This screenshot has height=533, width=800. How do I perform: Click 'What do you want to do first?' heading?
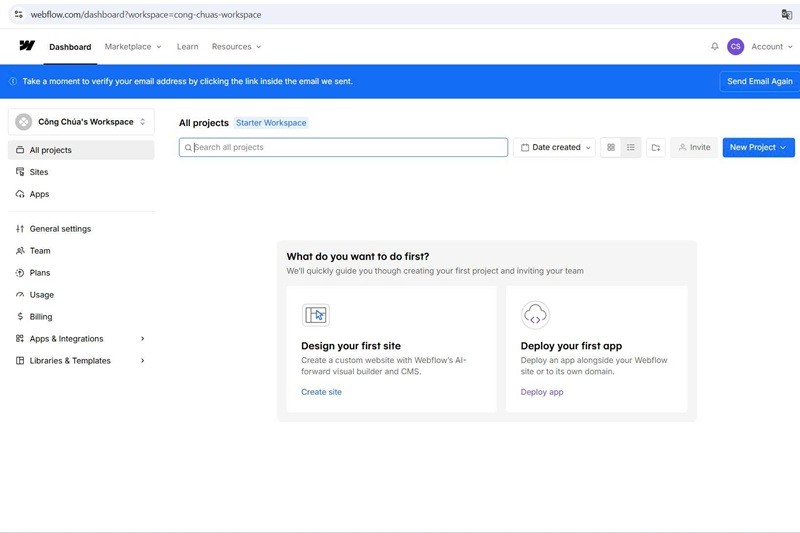(x=358, y=257)
